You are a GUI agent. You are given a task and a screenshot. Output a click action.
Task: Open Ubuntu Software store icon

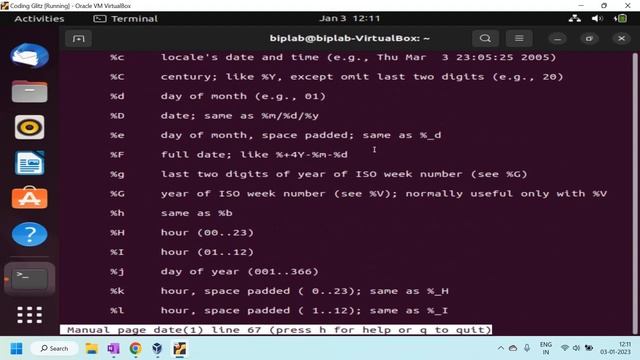(x=29, y=198)
